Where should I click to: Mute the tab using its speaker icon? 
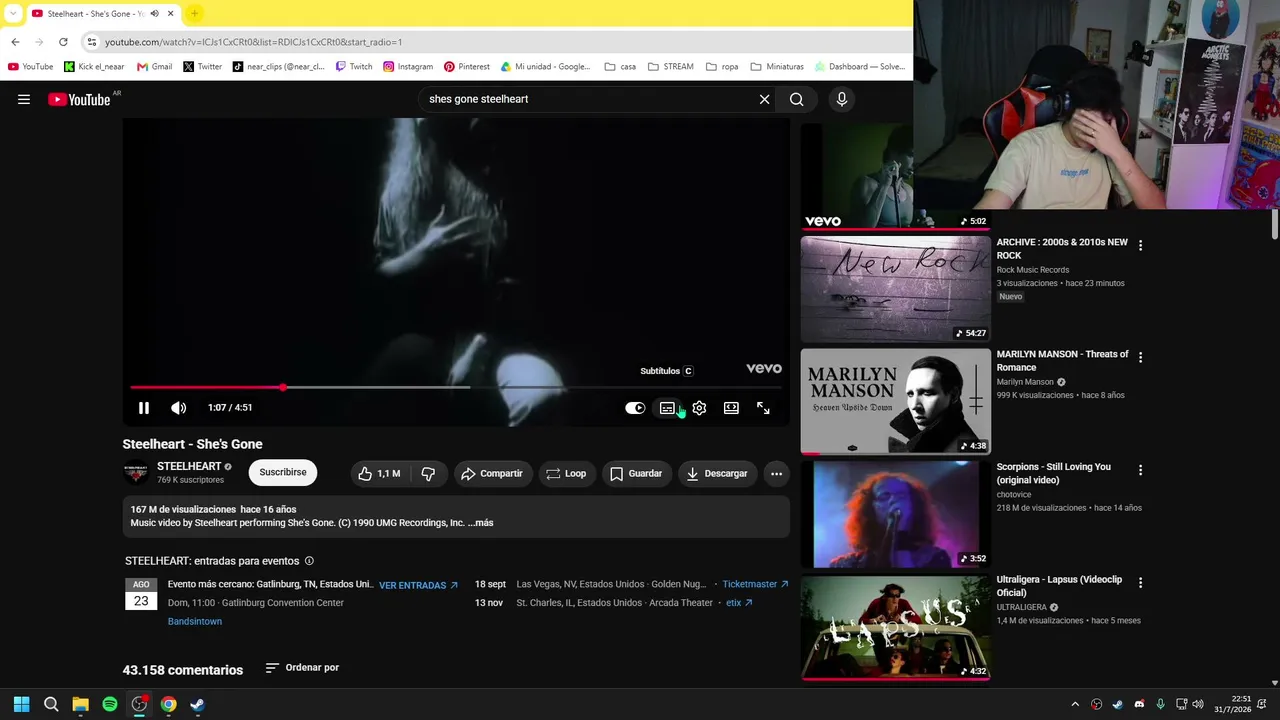(x=154, y=13)
